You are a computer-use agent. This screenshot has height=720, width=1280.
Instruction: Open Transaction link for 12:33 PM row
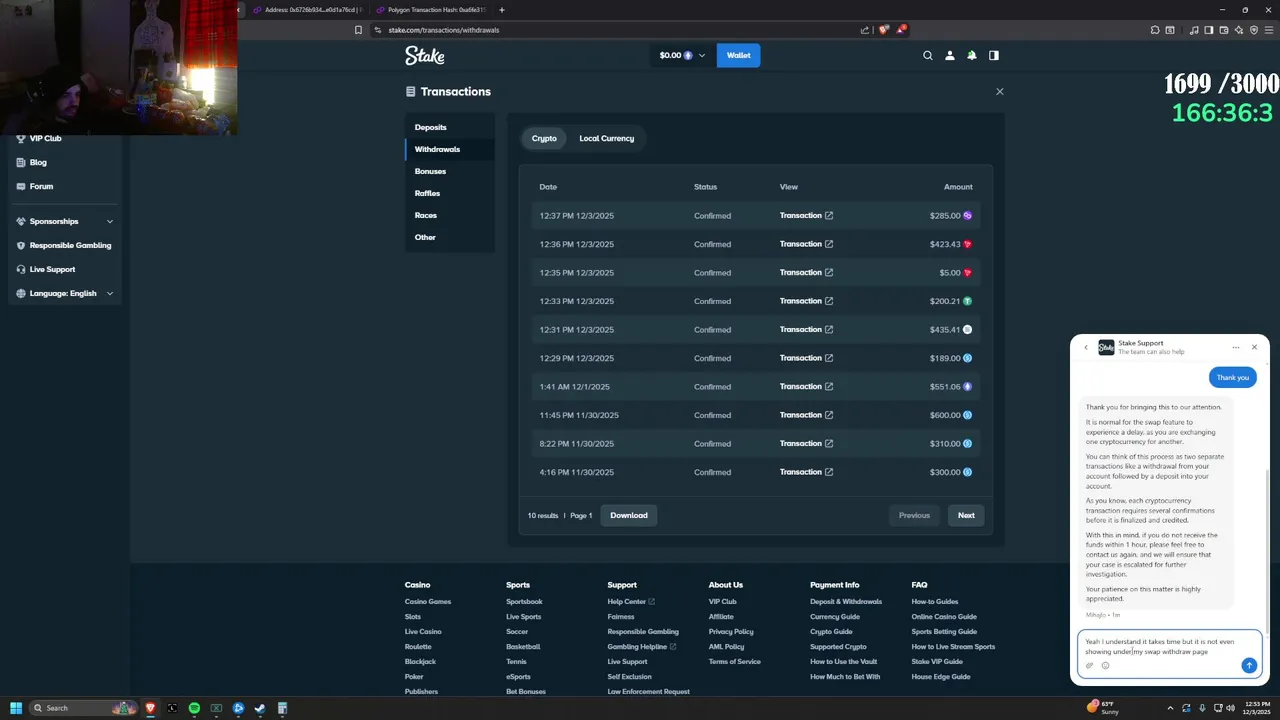click(806, 301)
